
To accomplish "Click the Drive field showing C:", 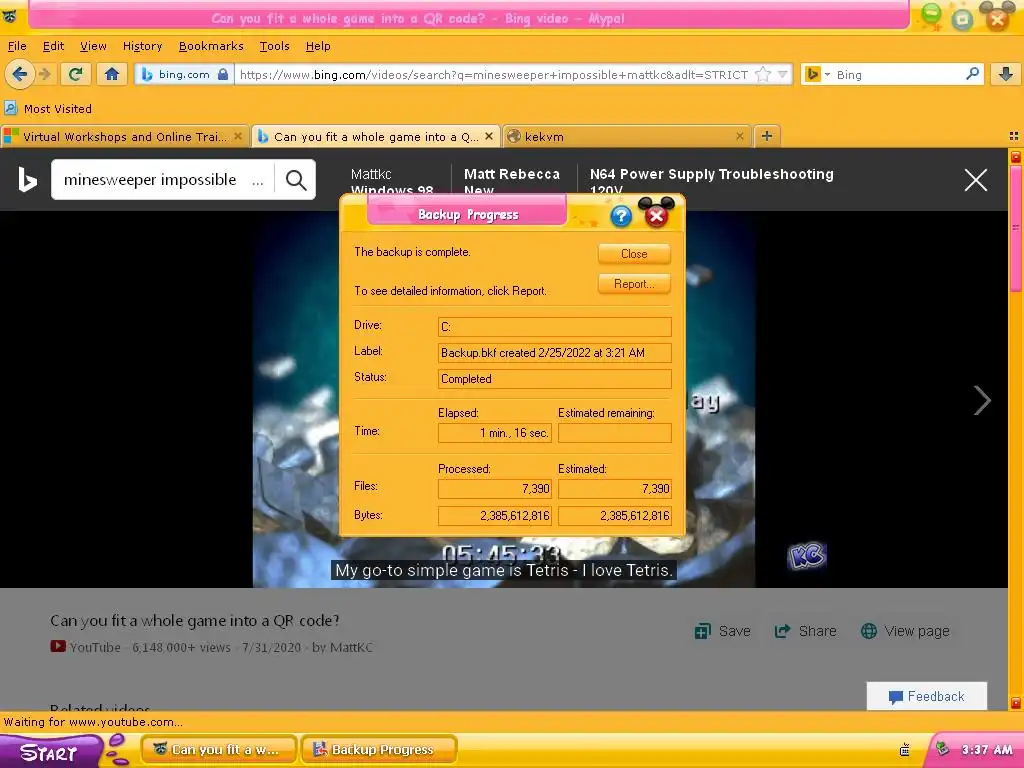I will [x=554, y=327].
